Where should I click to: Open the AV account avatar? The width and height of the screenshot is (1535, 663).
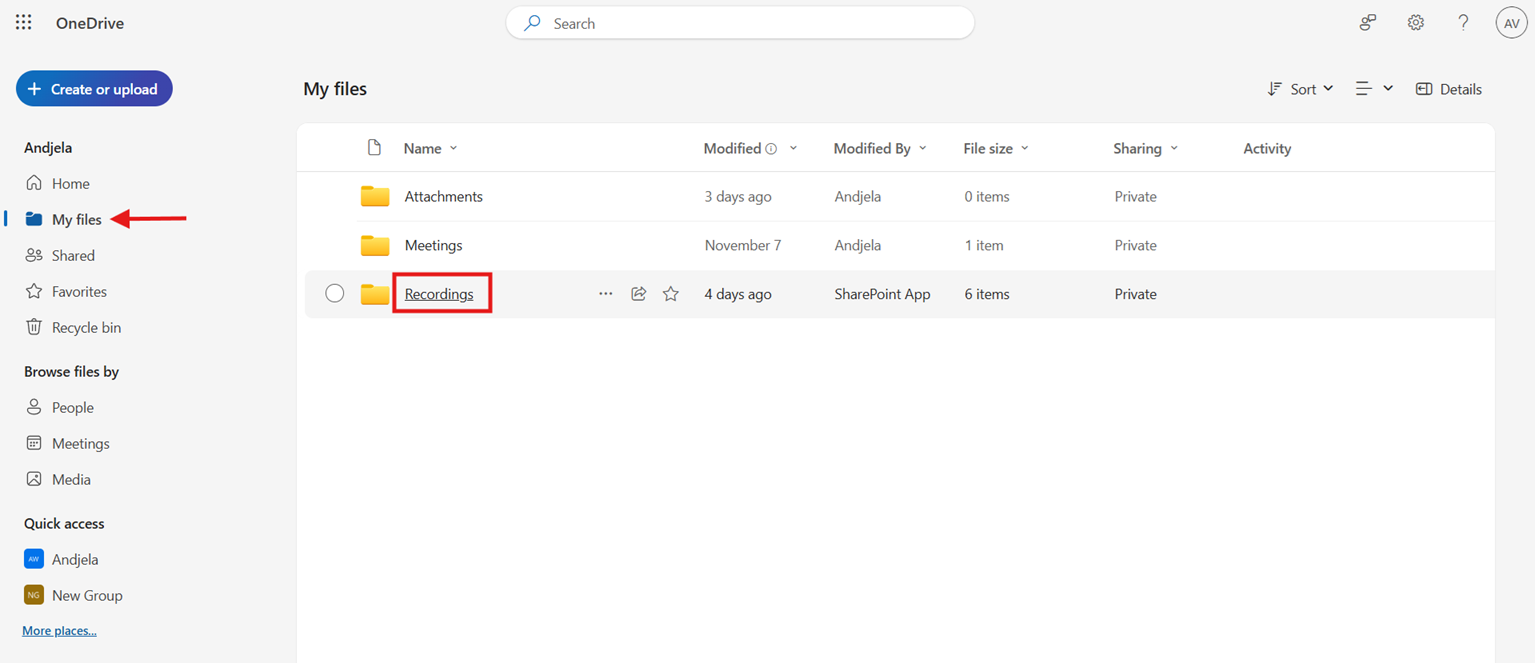coord(1510,23)
